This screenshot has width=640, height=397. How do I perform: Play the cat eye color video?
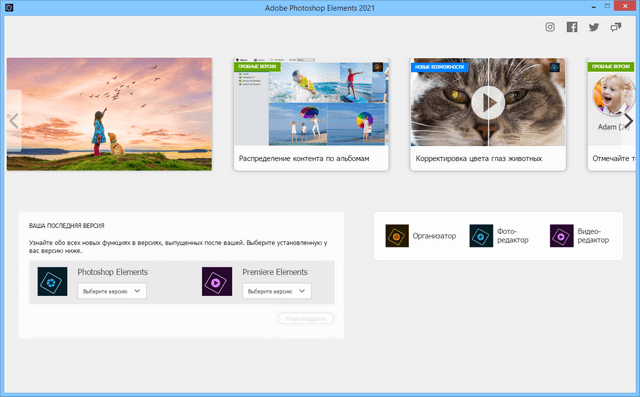(488, 103)
